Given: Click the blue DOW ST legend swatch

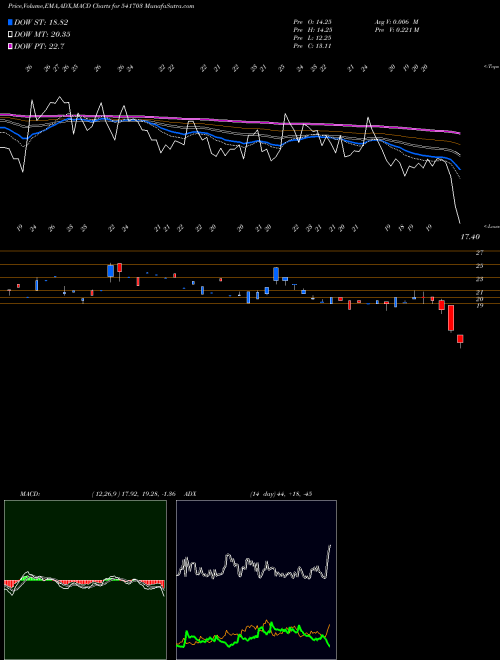Looking at the screenshot, I should click(11, 22).
